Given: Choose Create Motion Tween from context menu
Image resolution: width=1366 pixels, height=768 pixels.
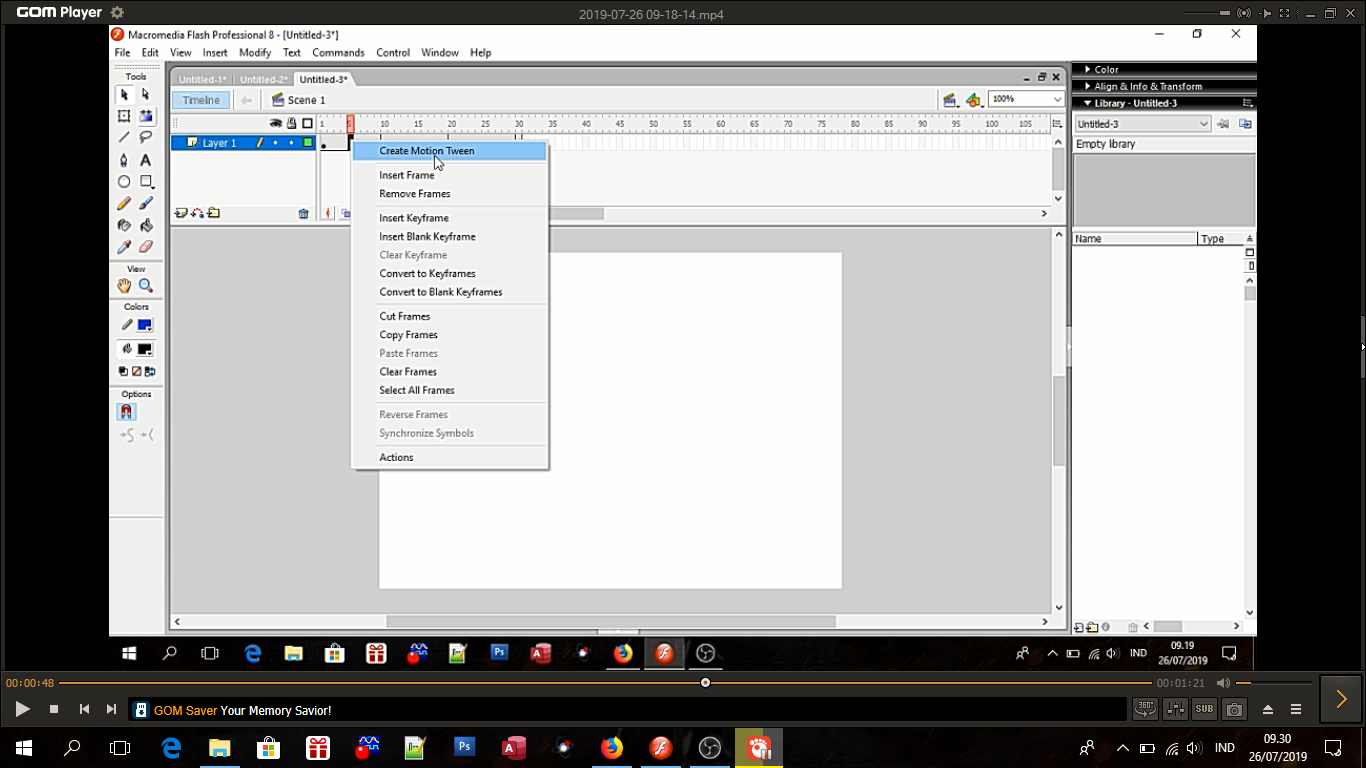Looking at the screenshot, I should [x=427, y=151].
